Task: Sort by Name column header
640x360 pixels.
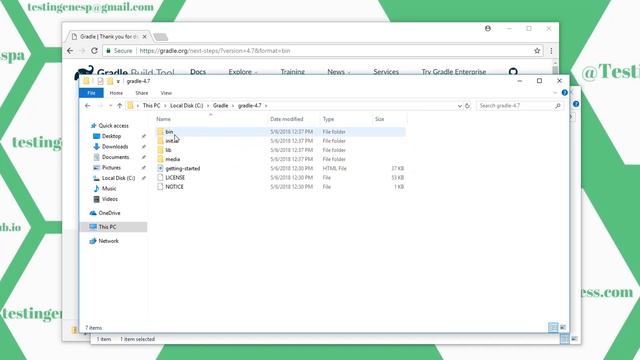Action: (x=163, y=119)
